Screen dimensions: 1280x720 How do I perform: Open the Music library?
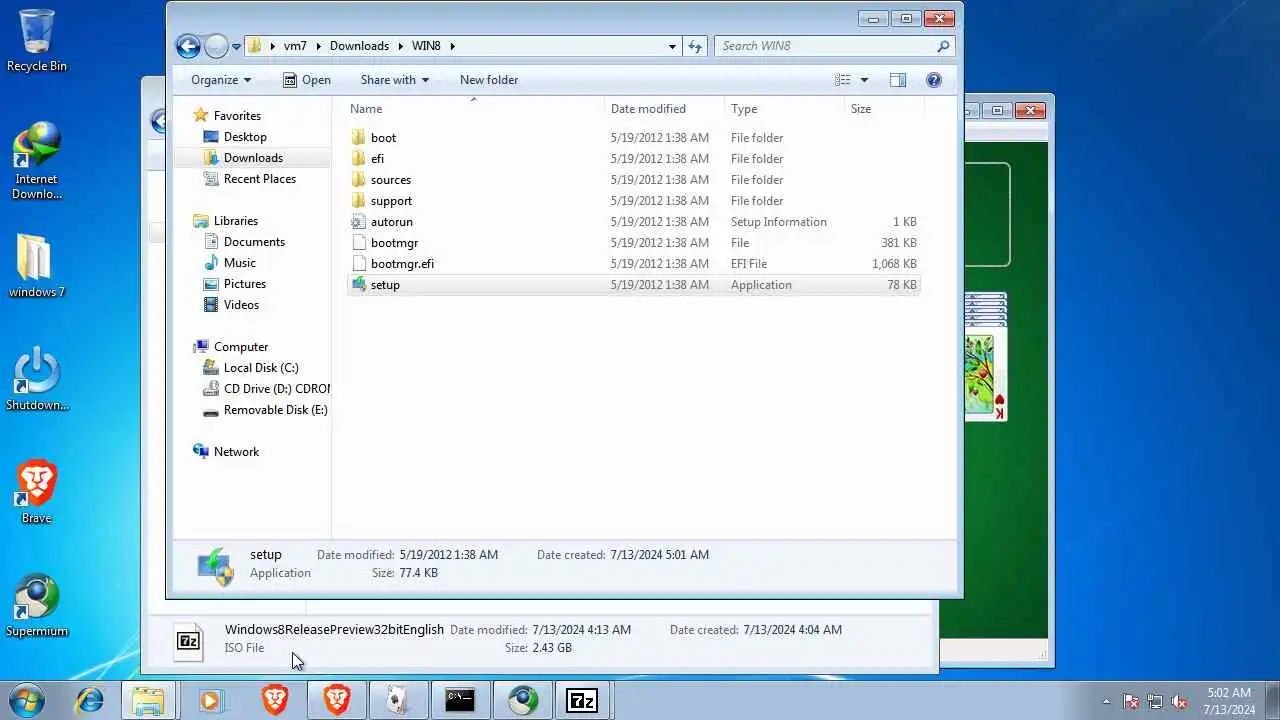coord(240,263)
